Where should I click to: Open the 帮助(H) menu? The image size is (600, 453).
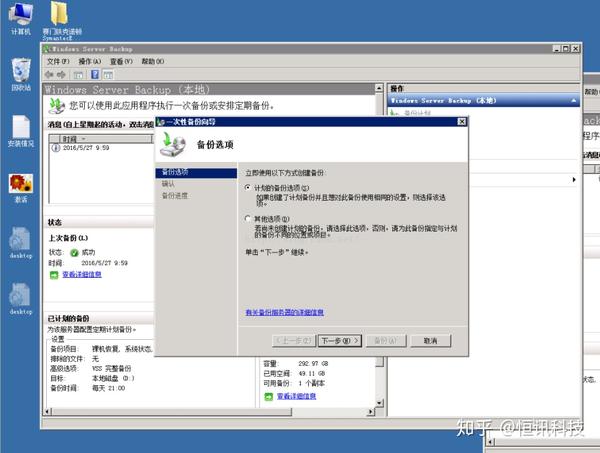[153, 61]
